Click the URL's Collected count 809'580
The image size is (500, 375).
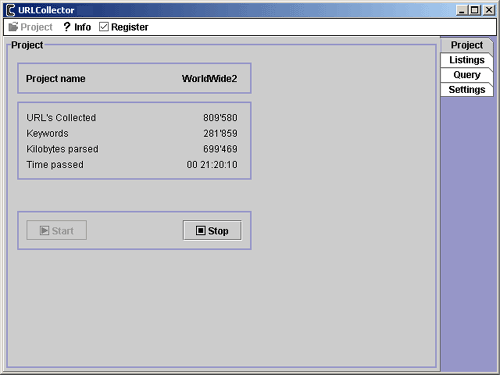click(220, 118)
